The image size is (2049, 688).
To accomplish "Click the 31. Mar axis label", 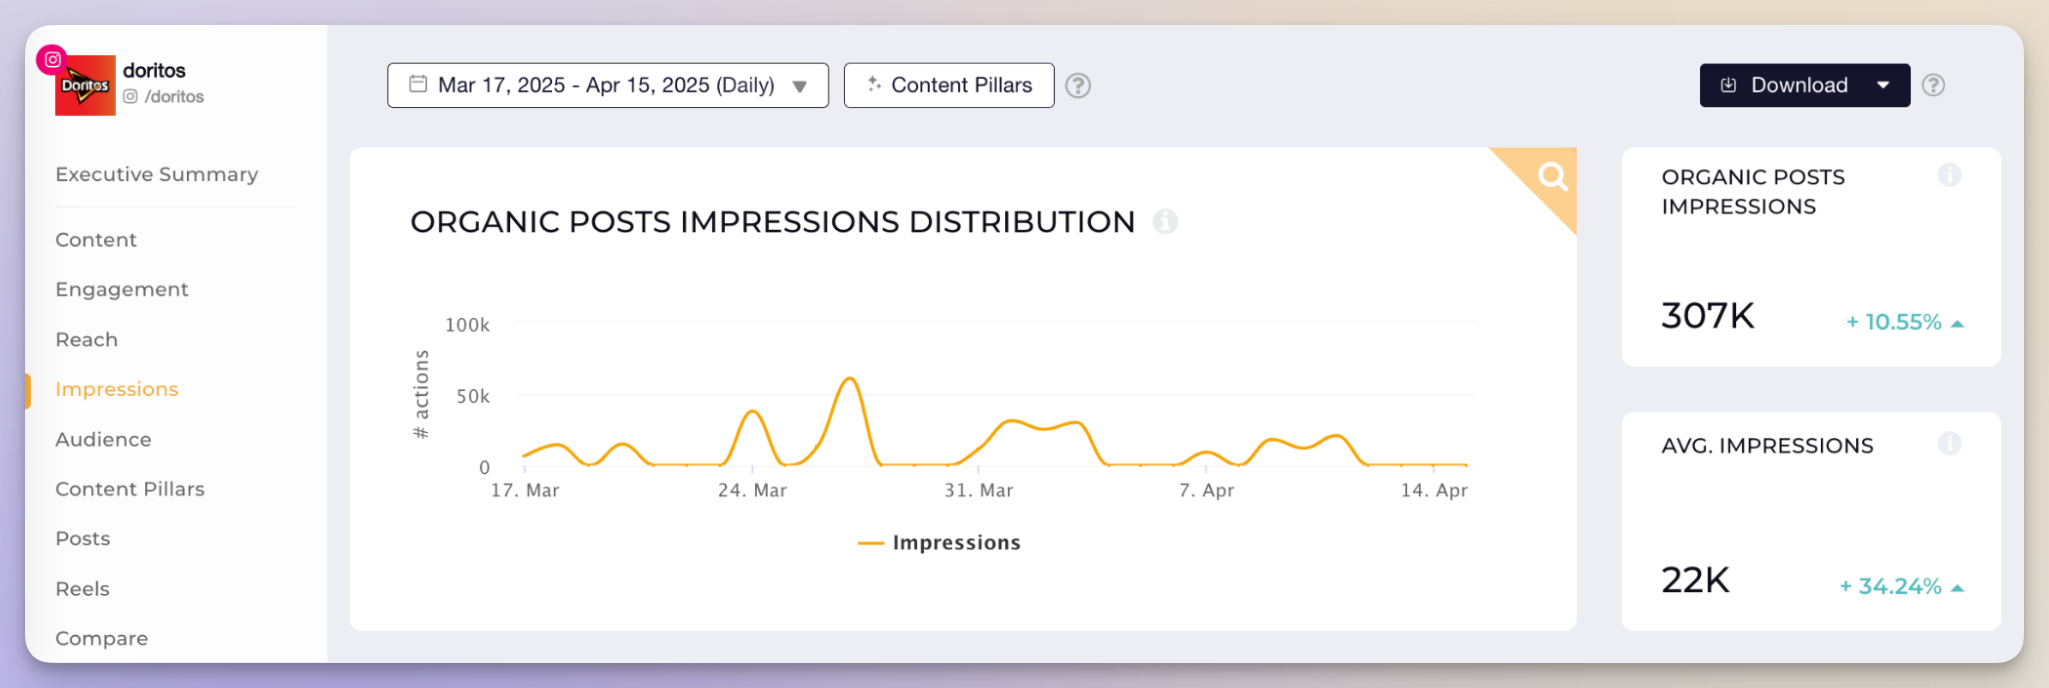I will coord(979,491).
